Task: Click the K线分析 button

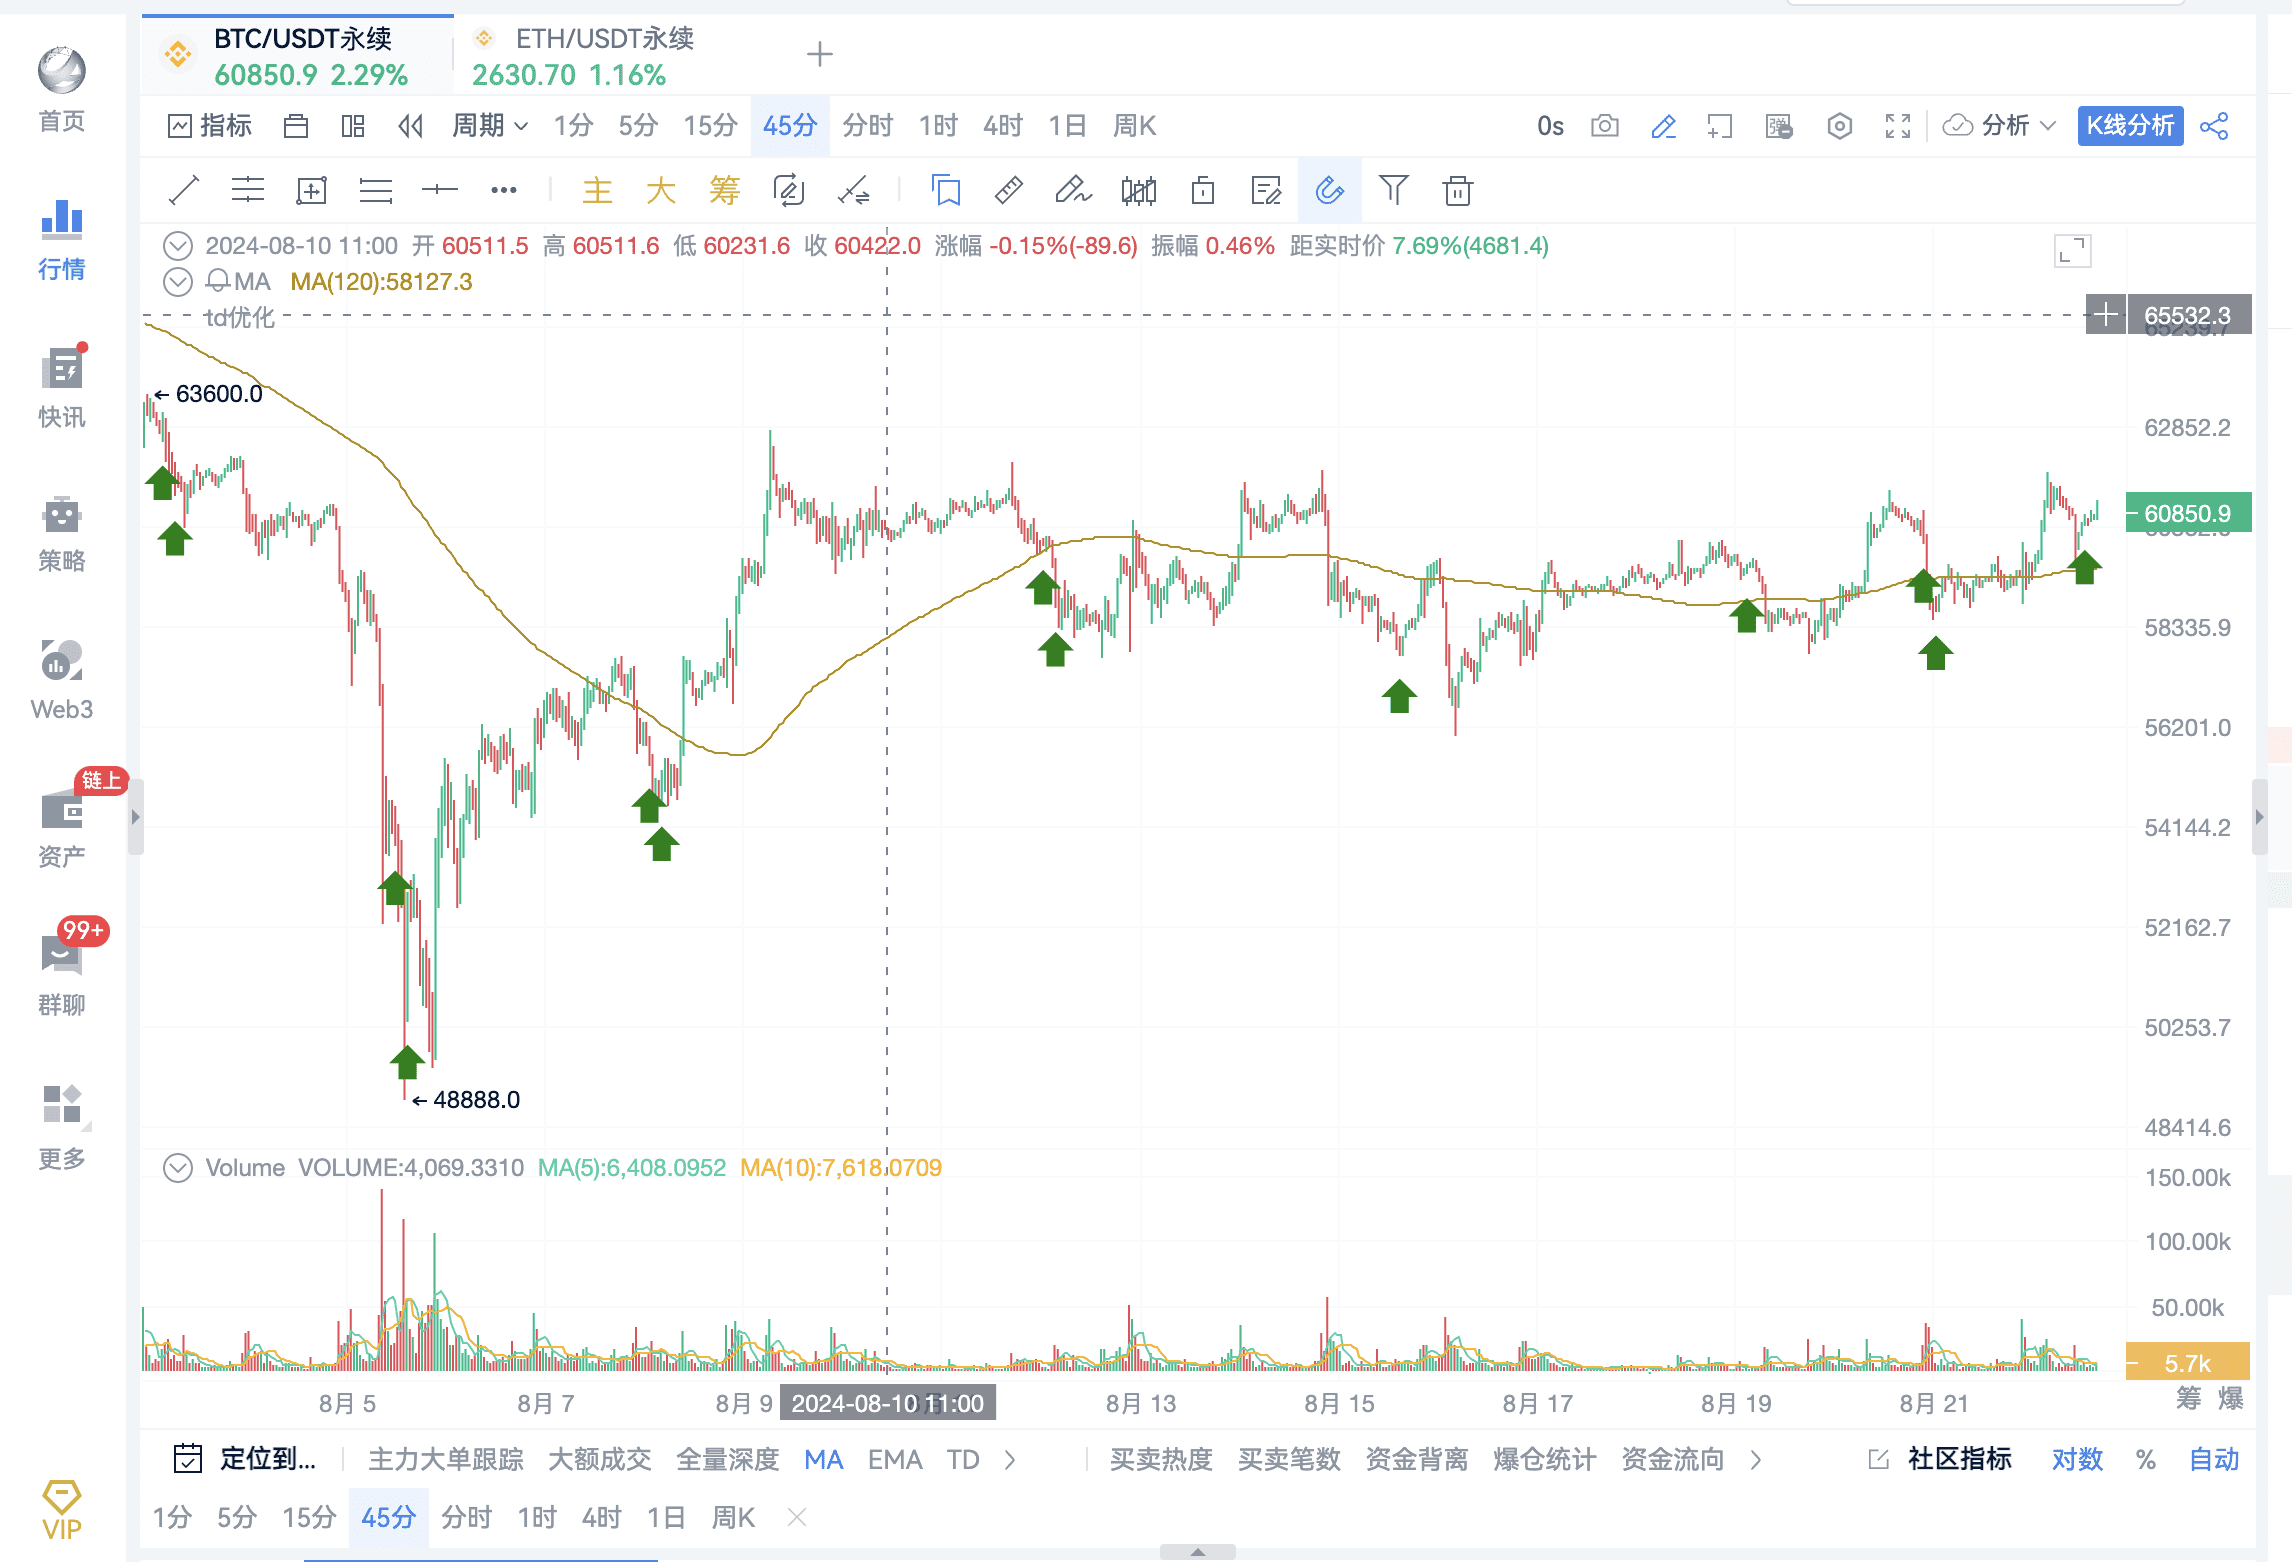Action: pyautogui.click(x=2130, y=126)
